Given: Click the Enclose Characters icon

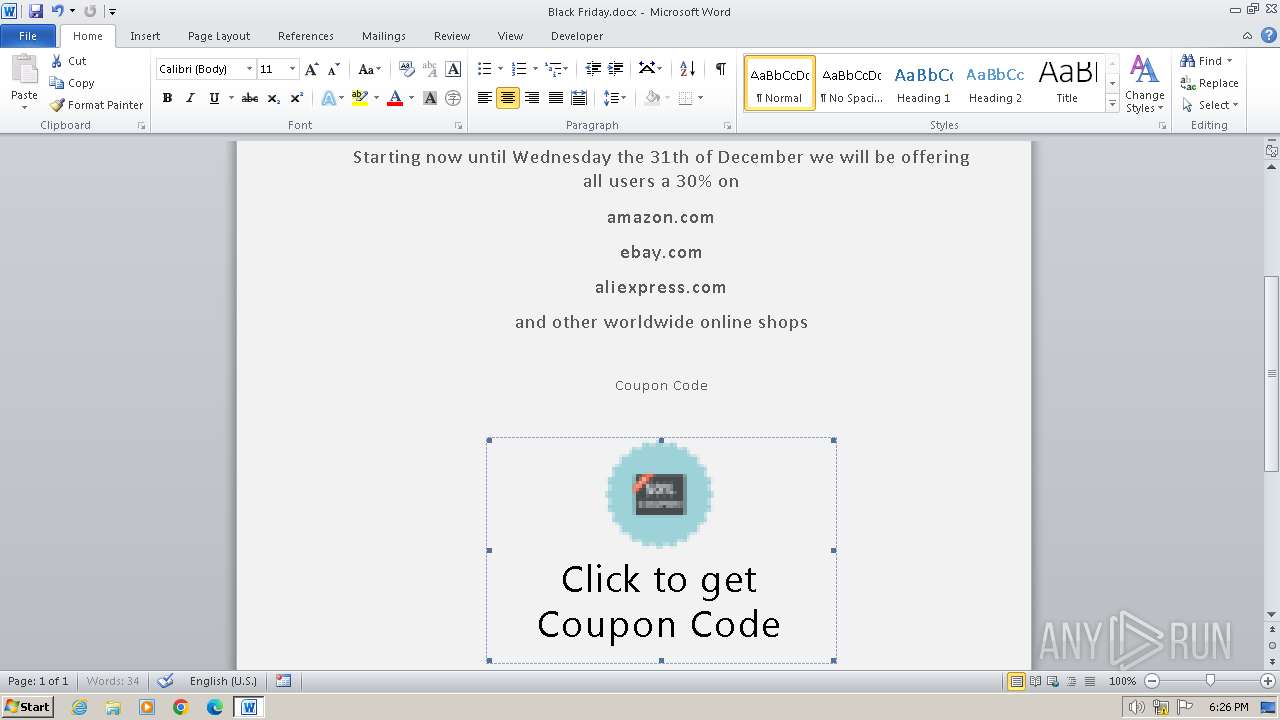Looking at the screenshot, I should pos(453,98).
